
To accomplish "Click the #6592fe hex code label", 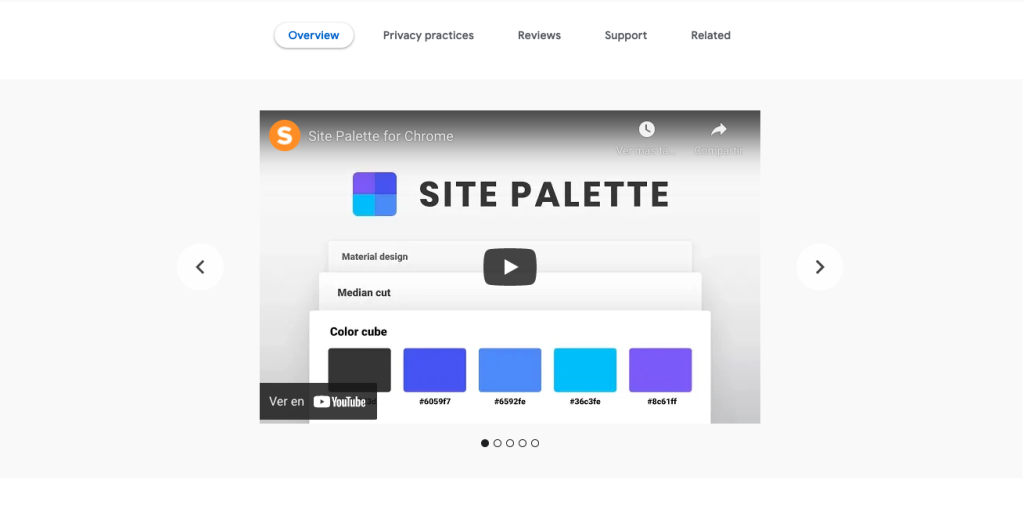I will click(510, 402).
